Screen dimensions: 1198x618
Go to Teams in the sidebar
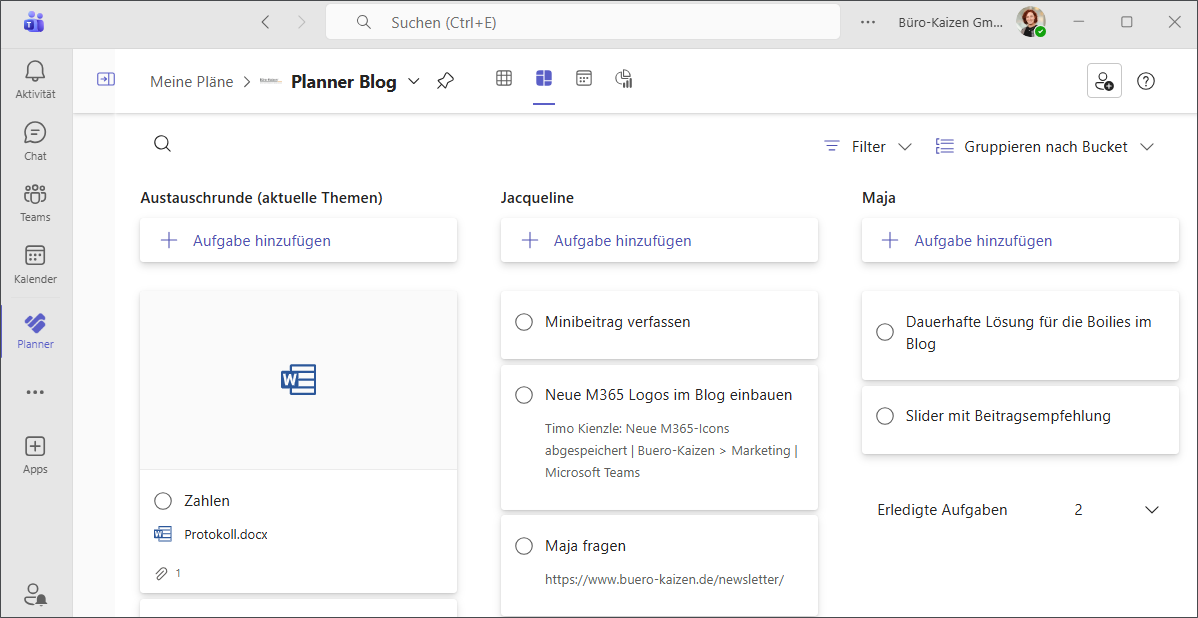click(35, 202)
